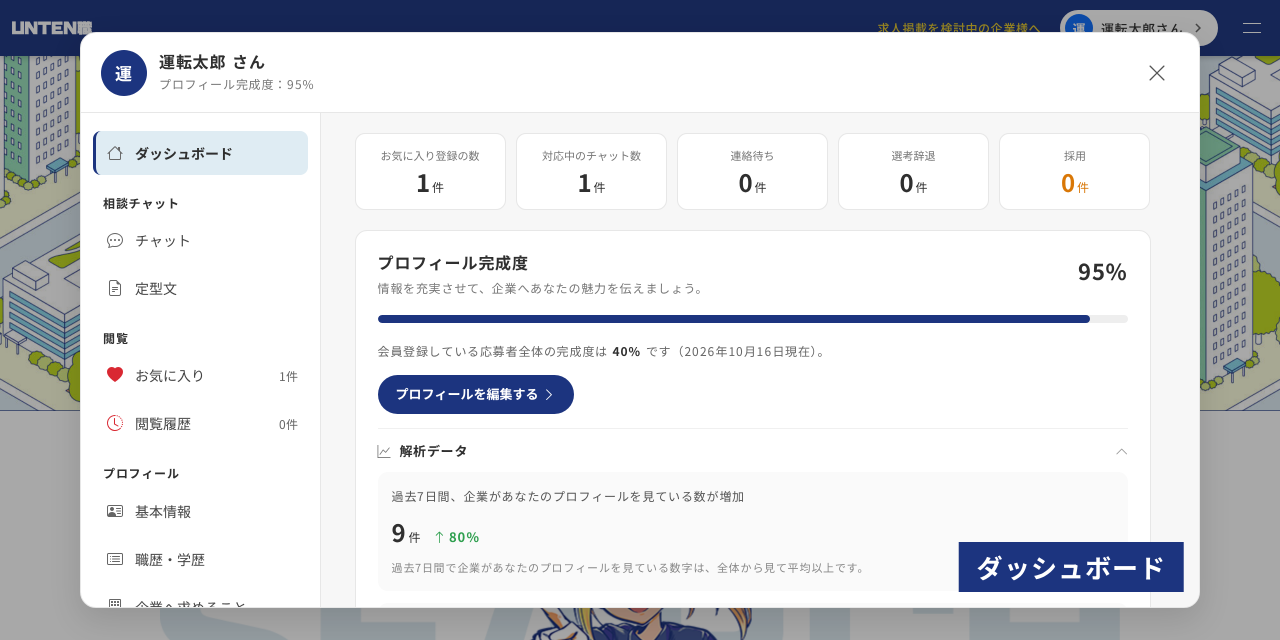Open 定型文 in the sidebar
The width and height of the screenshot is (1280, 640).
201,288
